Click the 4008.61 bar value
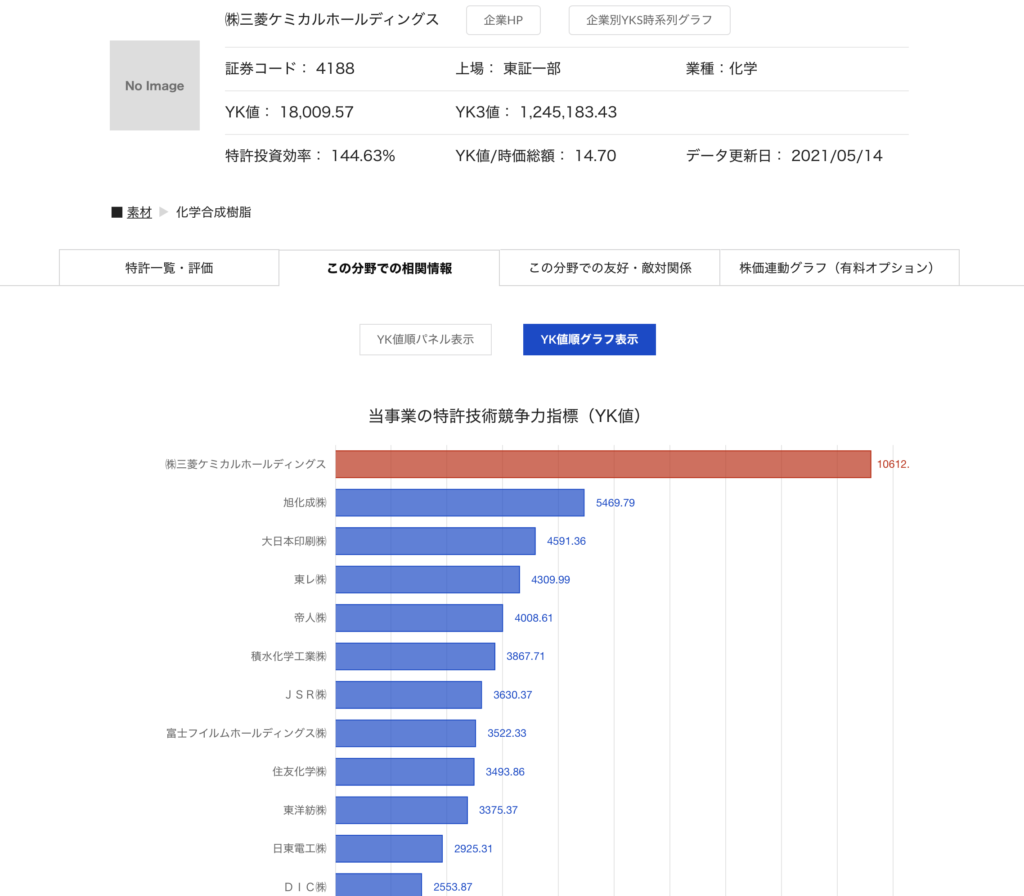 [x=534, y=618]
